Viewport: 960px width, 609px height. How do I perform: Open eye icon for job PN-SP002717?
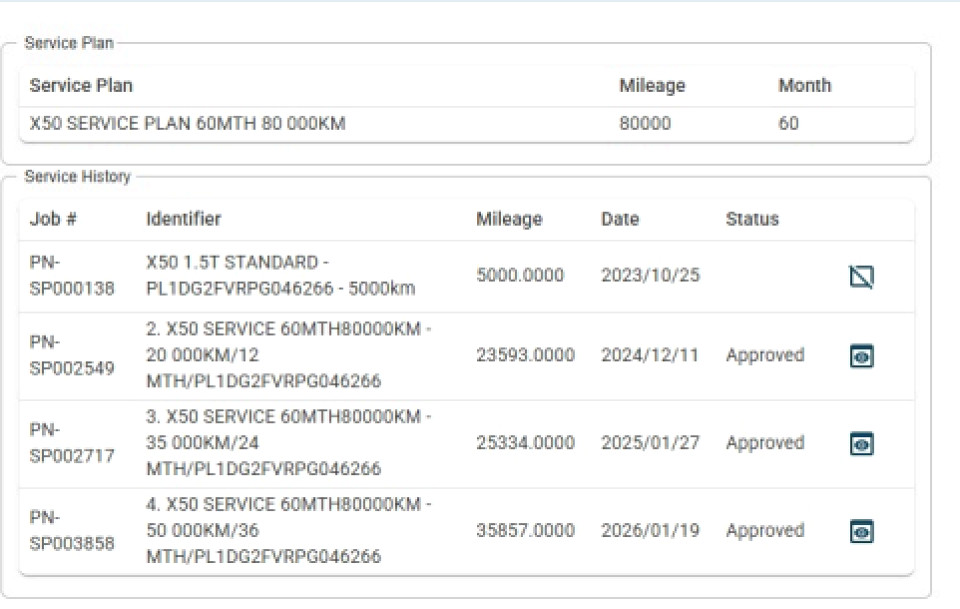pos(861,444)
